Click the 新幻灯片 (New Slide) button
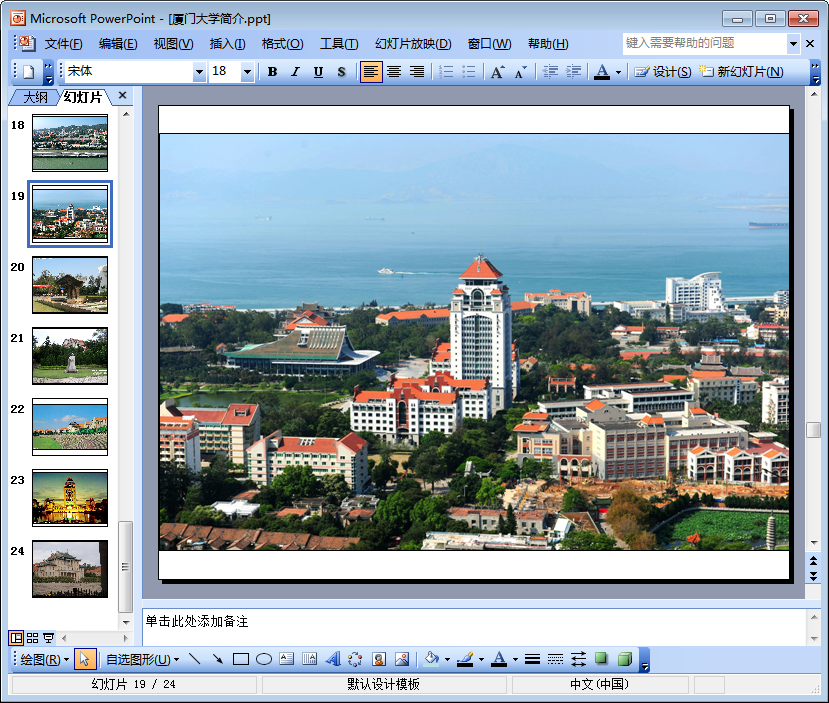 point(741,72)
